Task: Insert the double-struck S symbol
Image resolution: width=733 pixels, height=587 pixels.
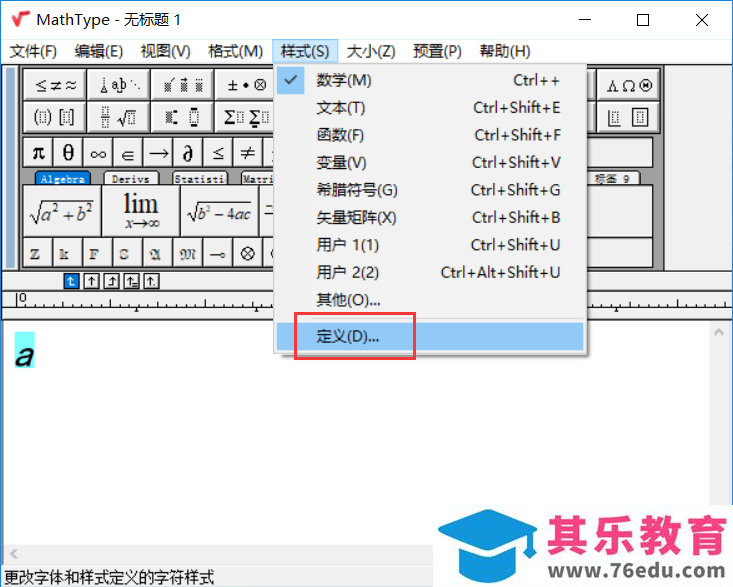Action: click(127, 253)
